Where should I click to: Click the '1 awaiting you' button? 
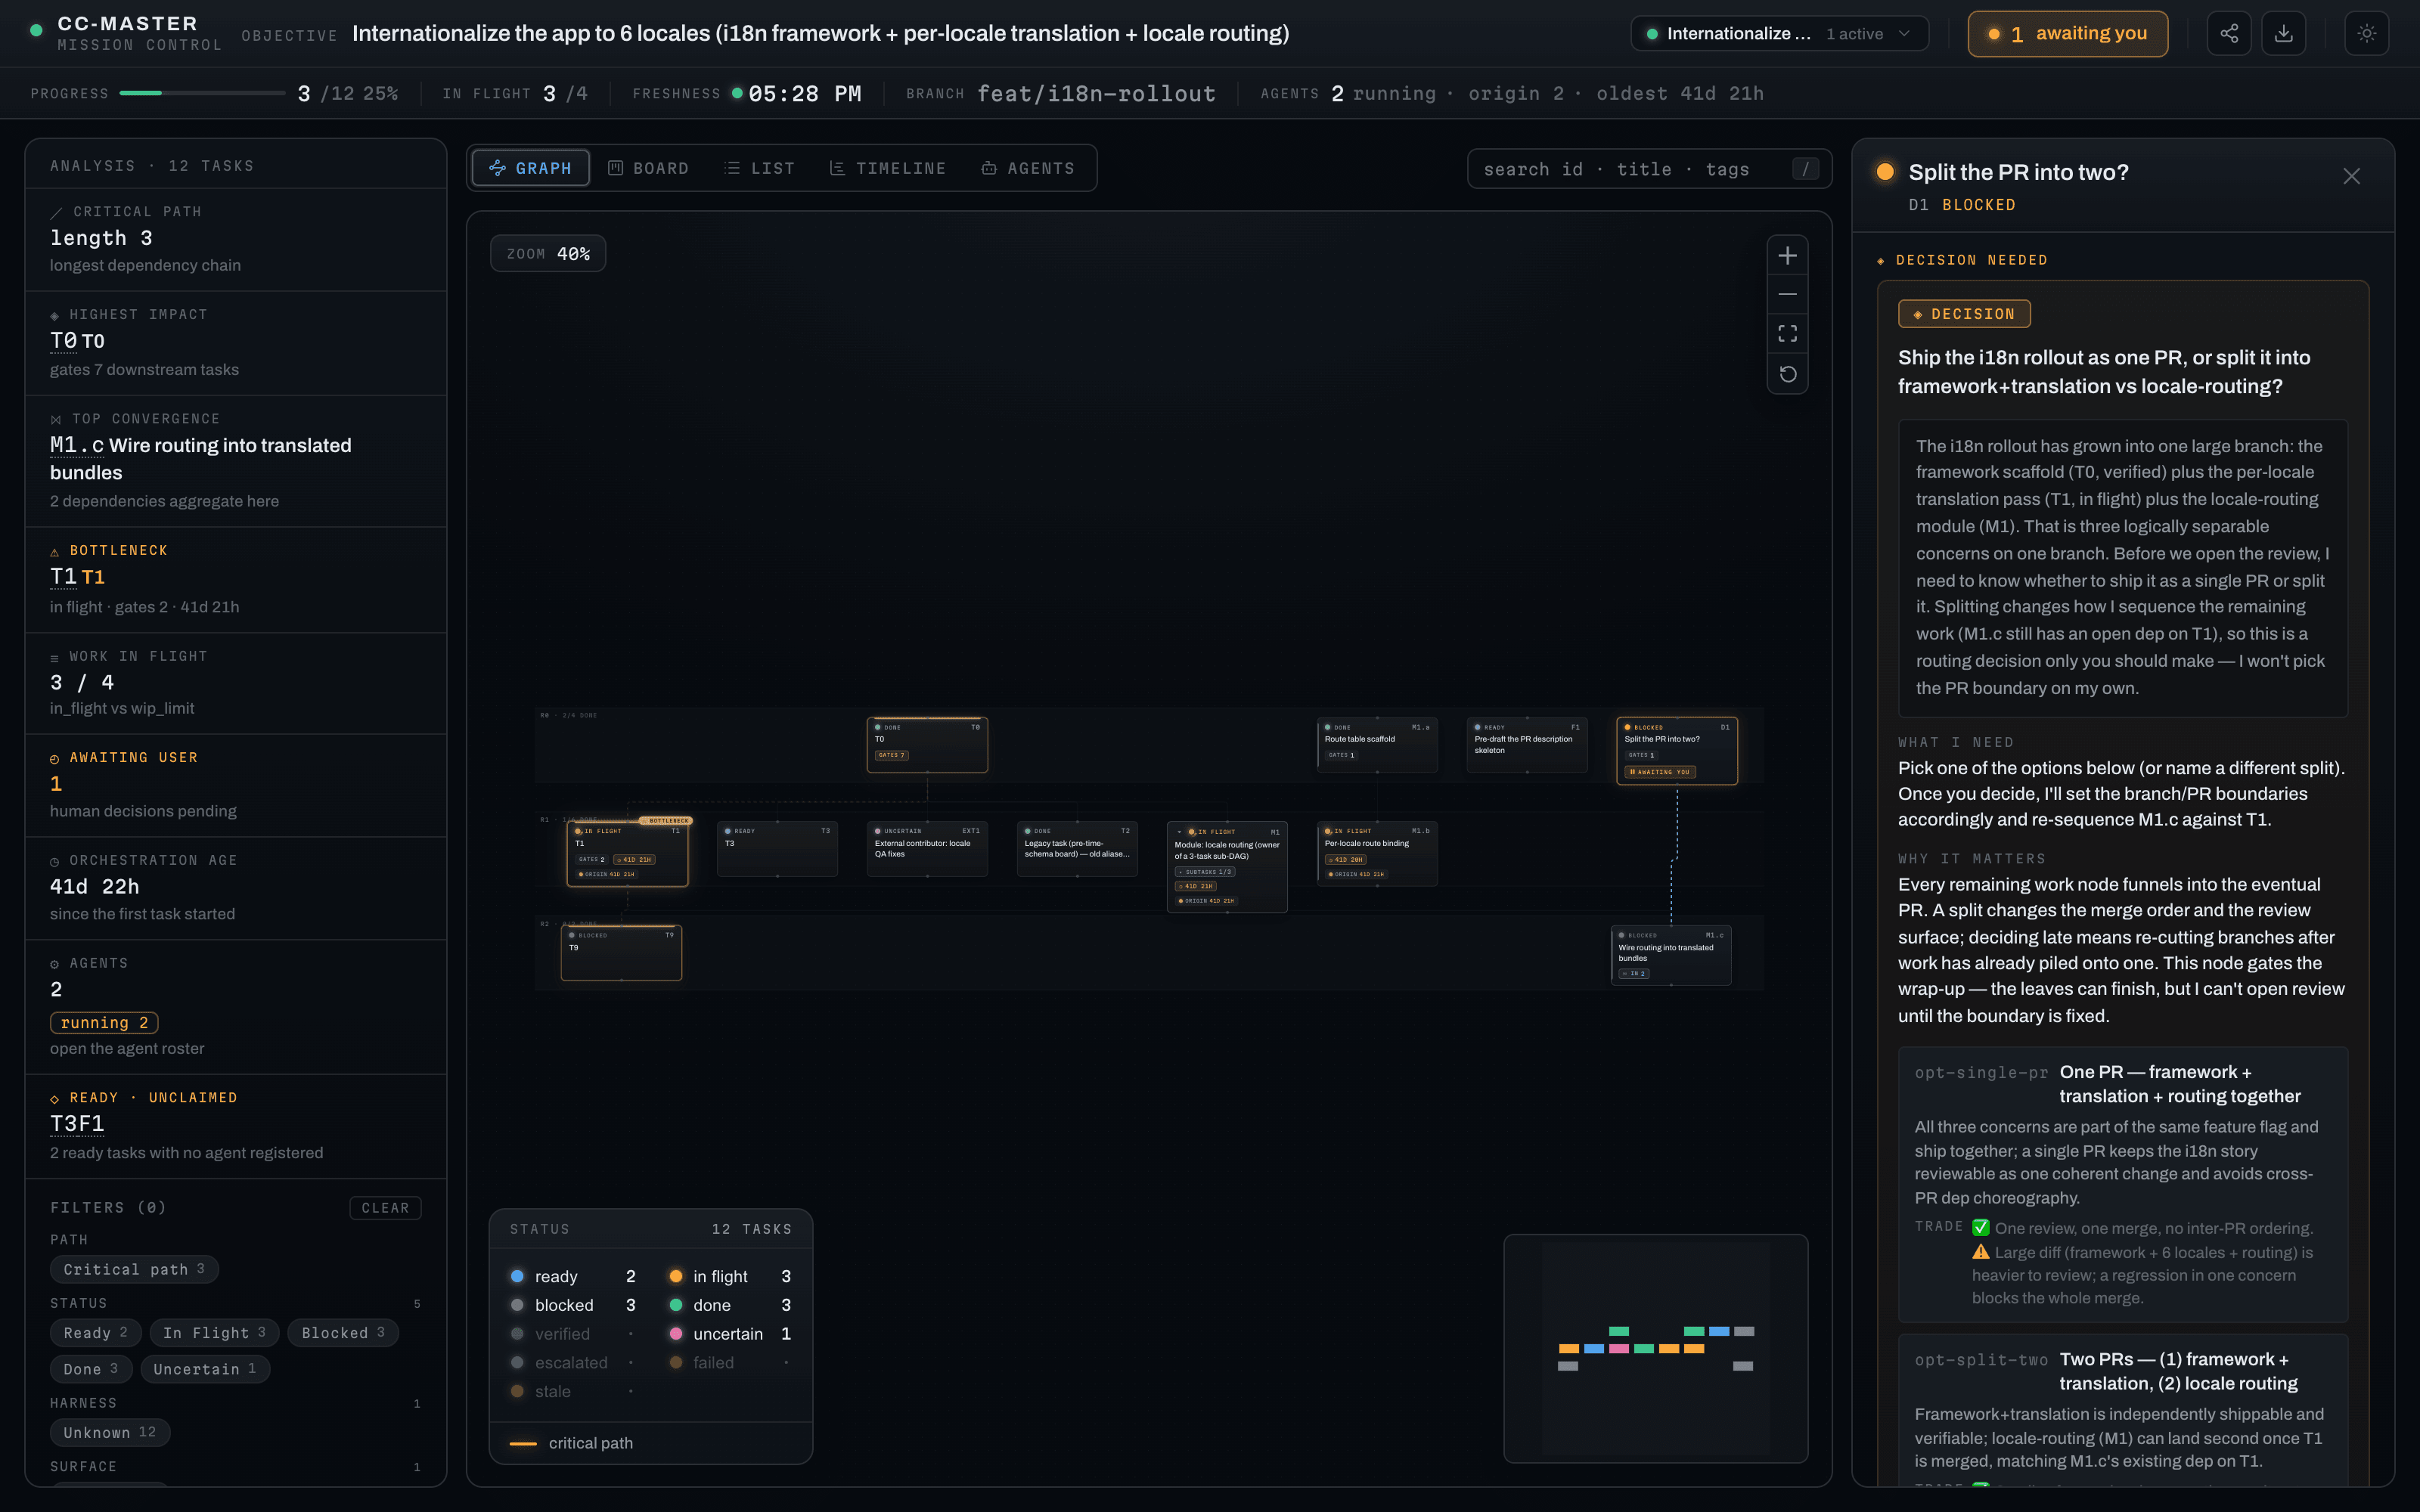pos(2067,33)
